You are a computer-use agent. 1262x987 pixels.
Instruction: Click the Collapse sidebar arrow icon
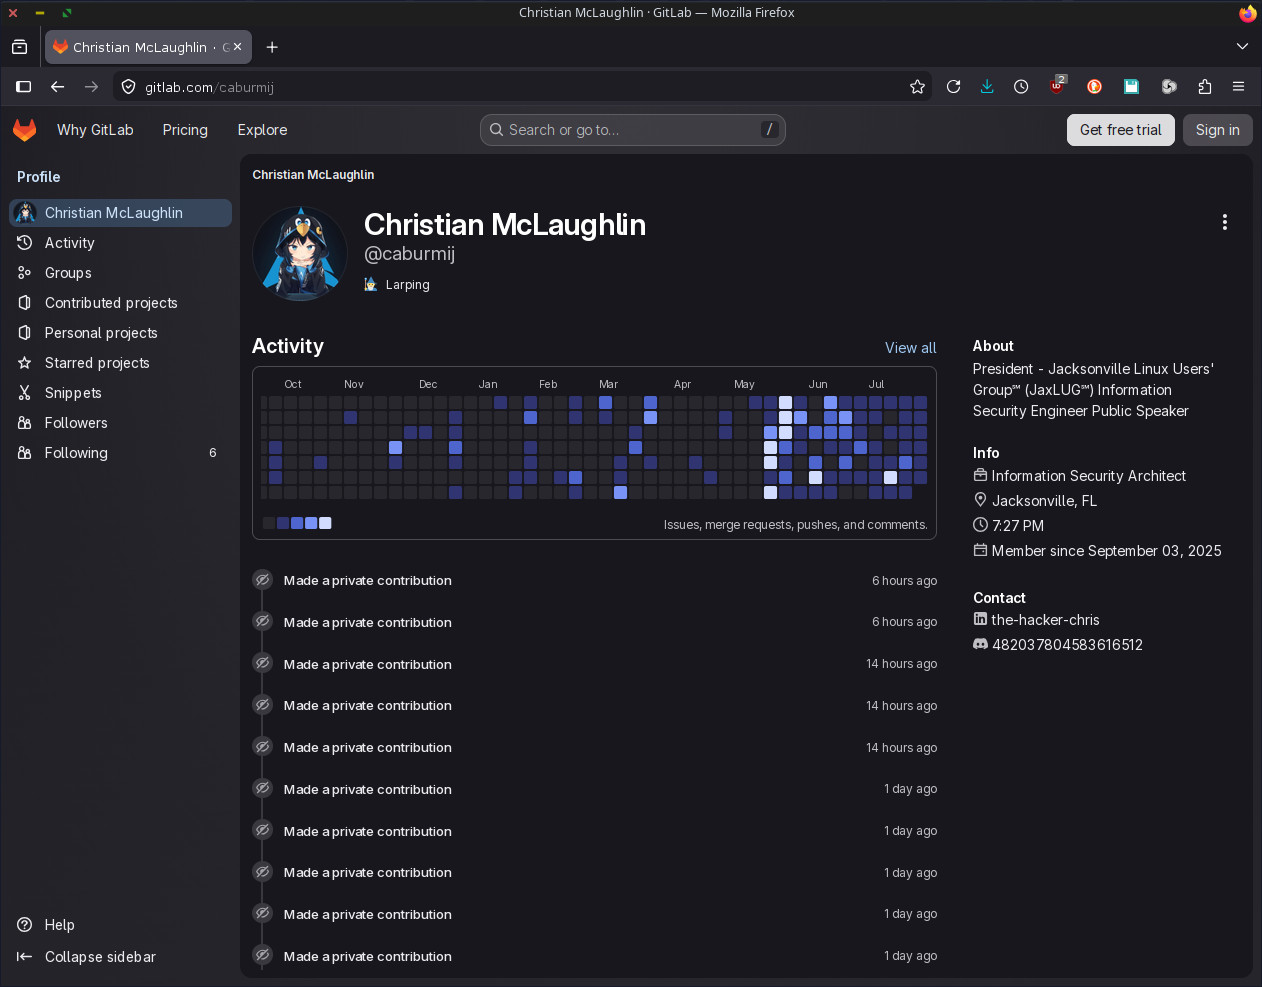coord(24,957)
